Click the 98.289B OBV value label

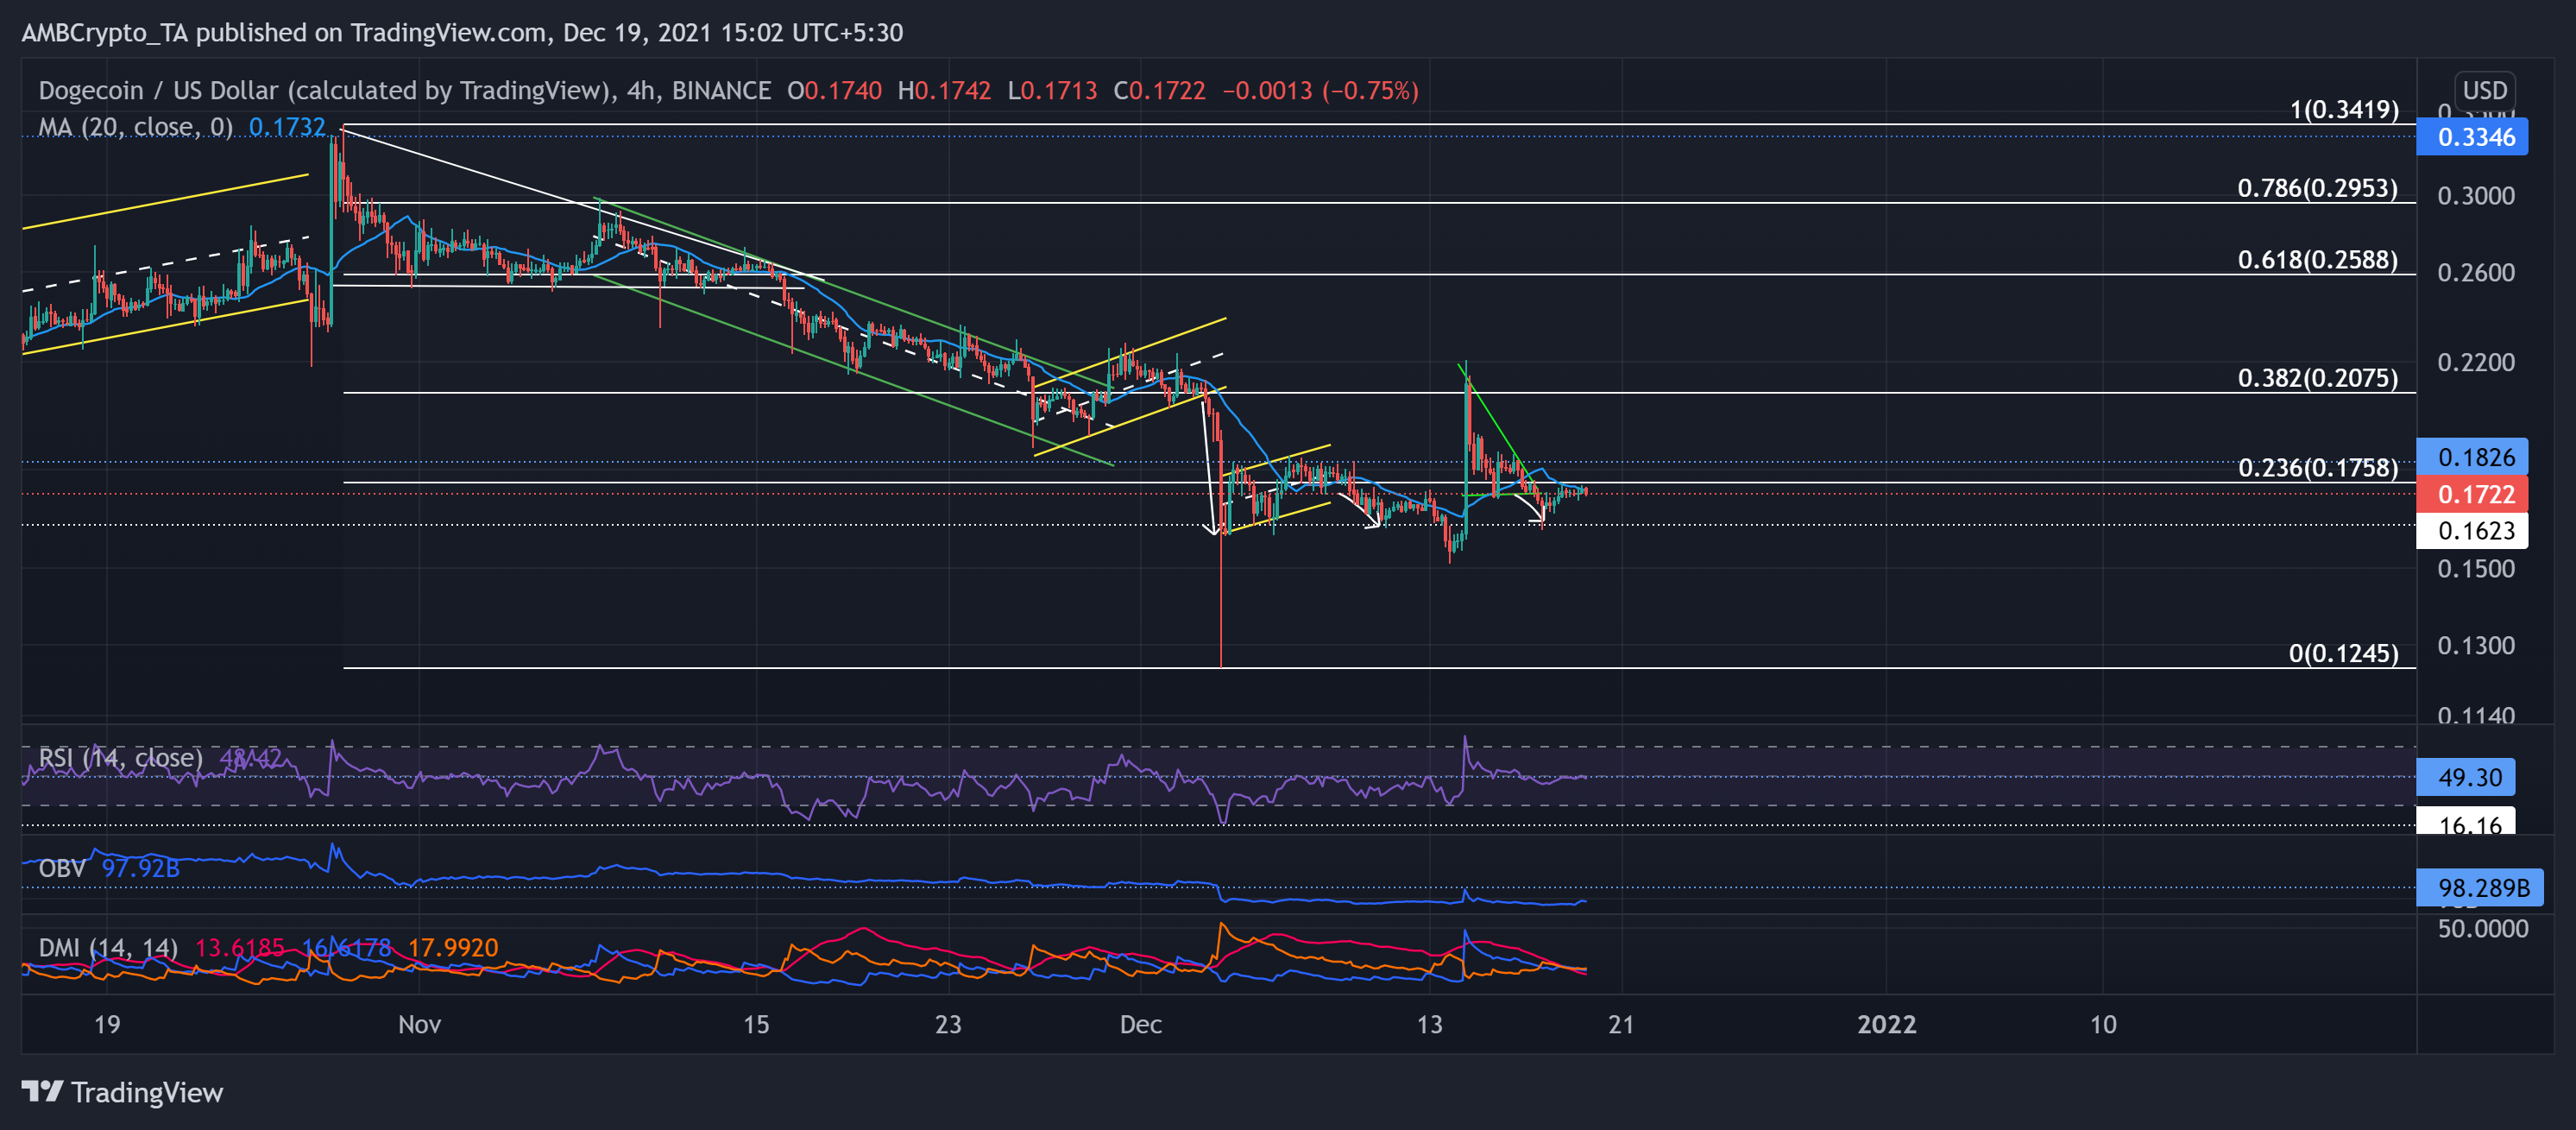pyautogui.click(x=2479, y=887)
